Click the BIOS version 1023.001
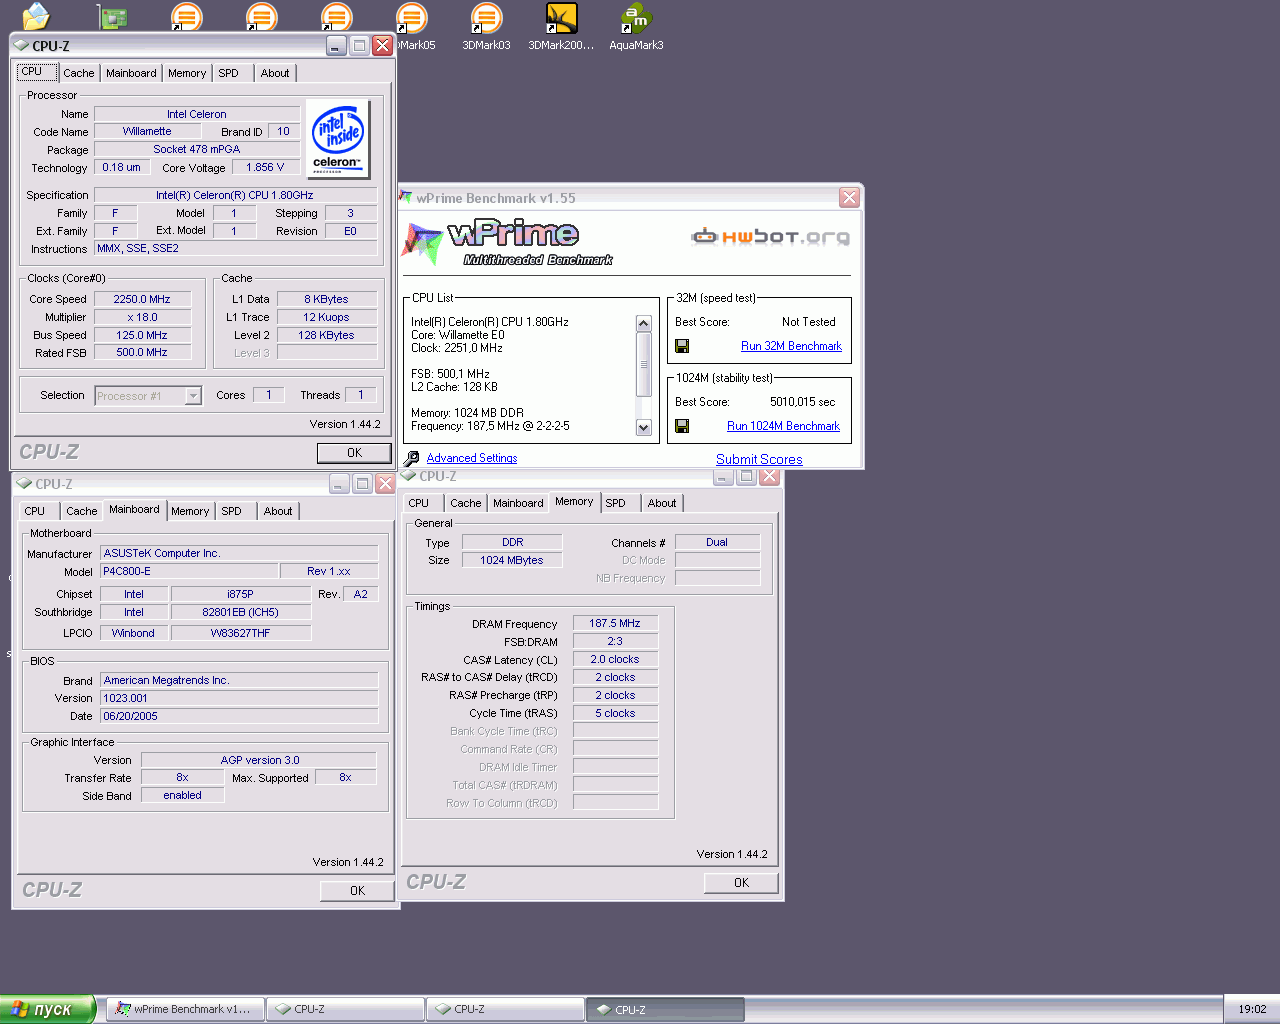1280x1024 pixels. 240,698
